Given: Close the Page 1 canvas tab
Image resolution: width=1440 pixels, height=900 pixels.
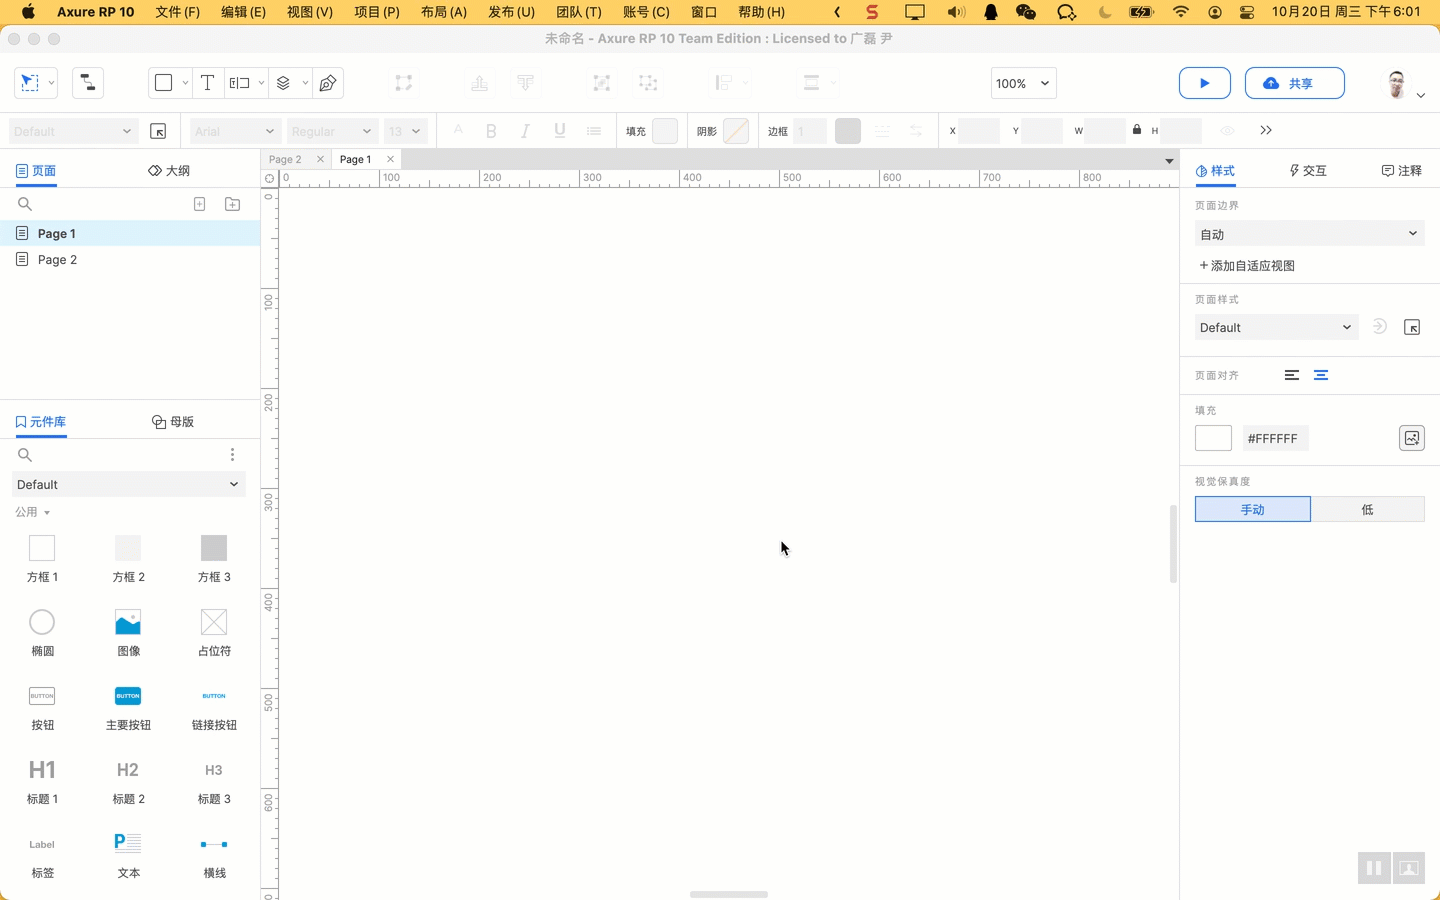Looking at the screenshot, I should pos(390,159).
